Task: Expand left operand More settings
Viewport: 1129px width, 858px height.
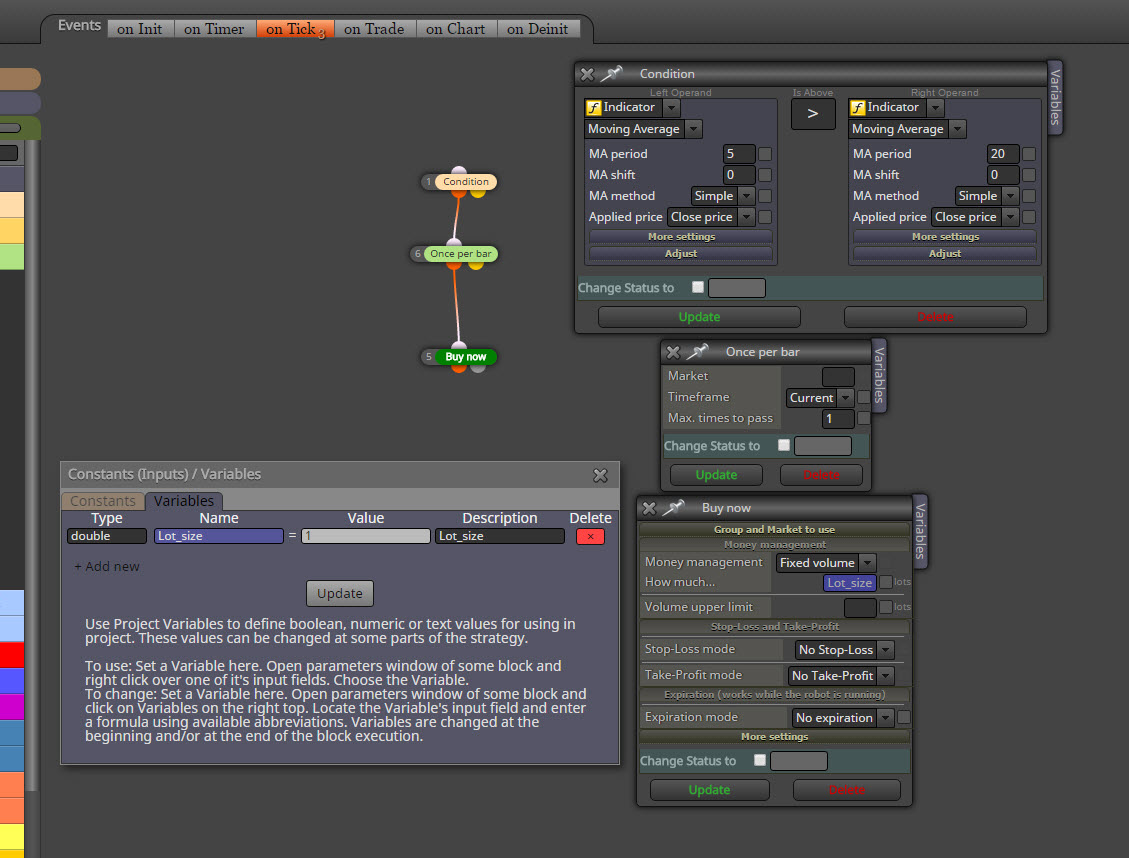Action: [681, 236]
